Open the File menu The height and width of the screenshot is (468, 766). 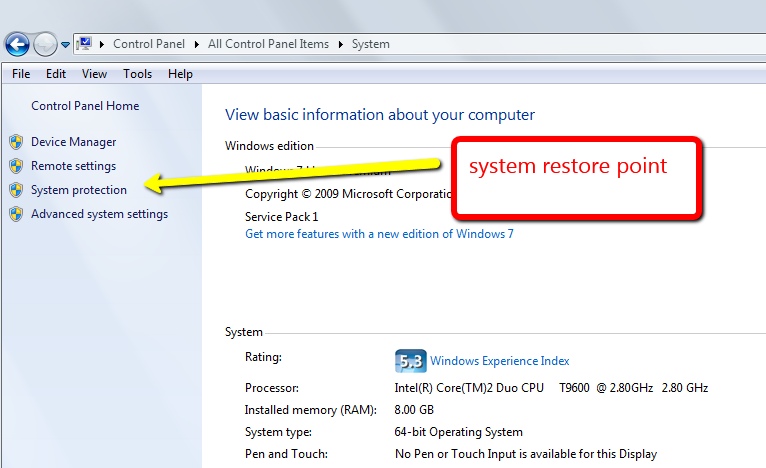(x=21, y=74)
